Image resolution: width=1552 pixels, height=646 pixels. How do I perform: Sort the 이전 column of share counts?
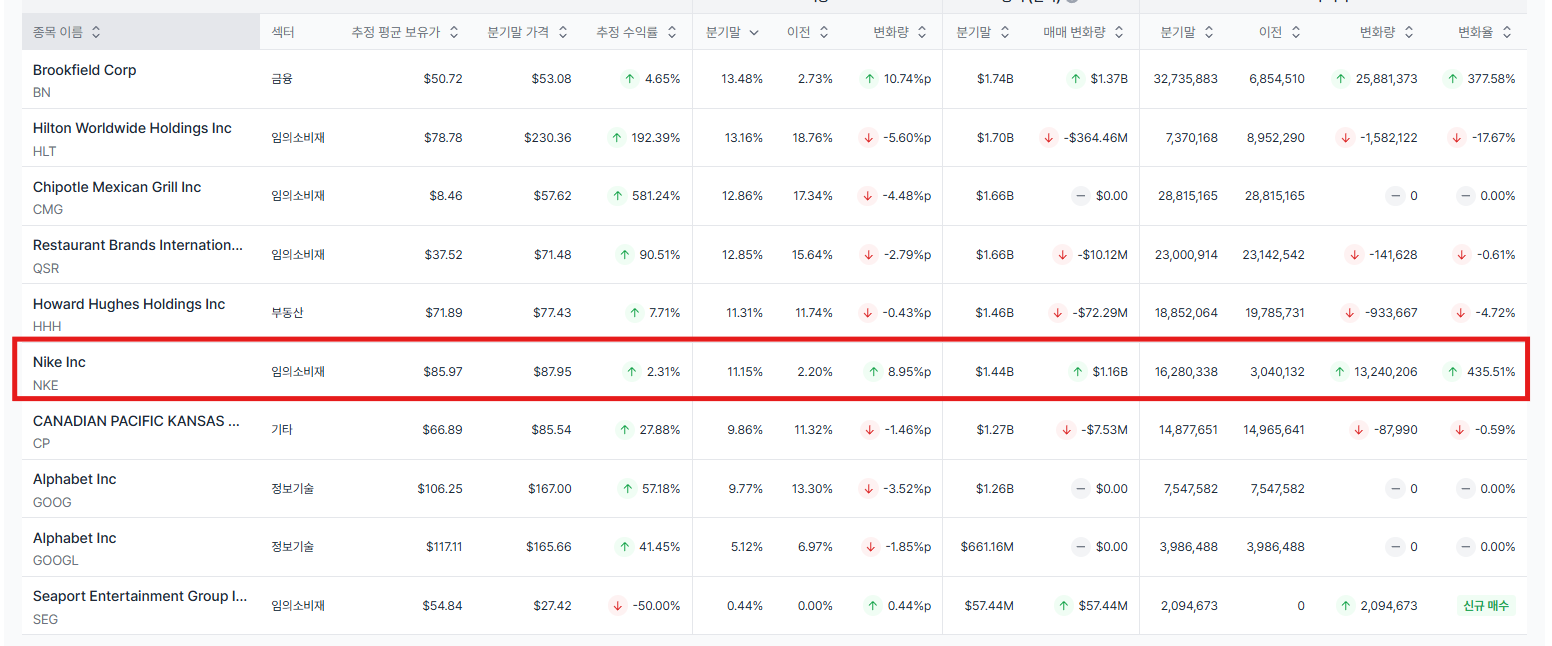pos(1296,32)
